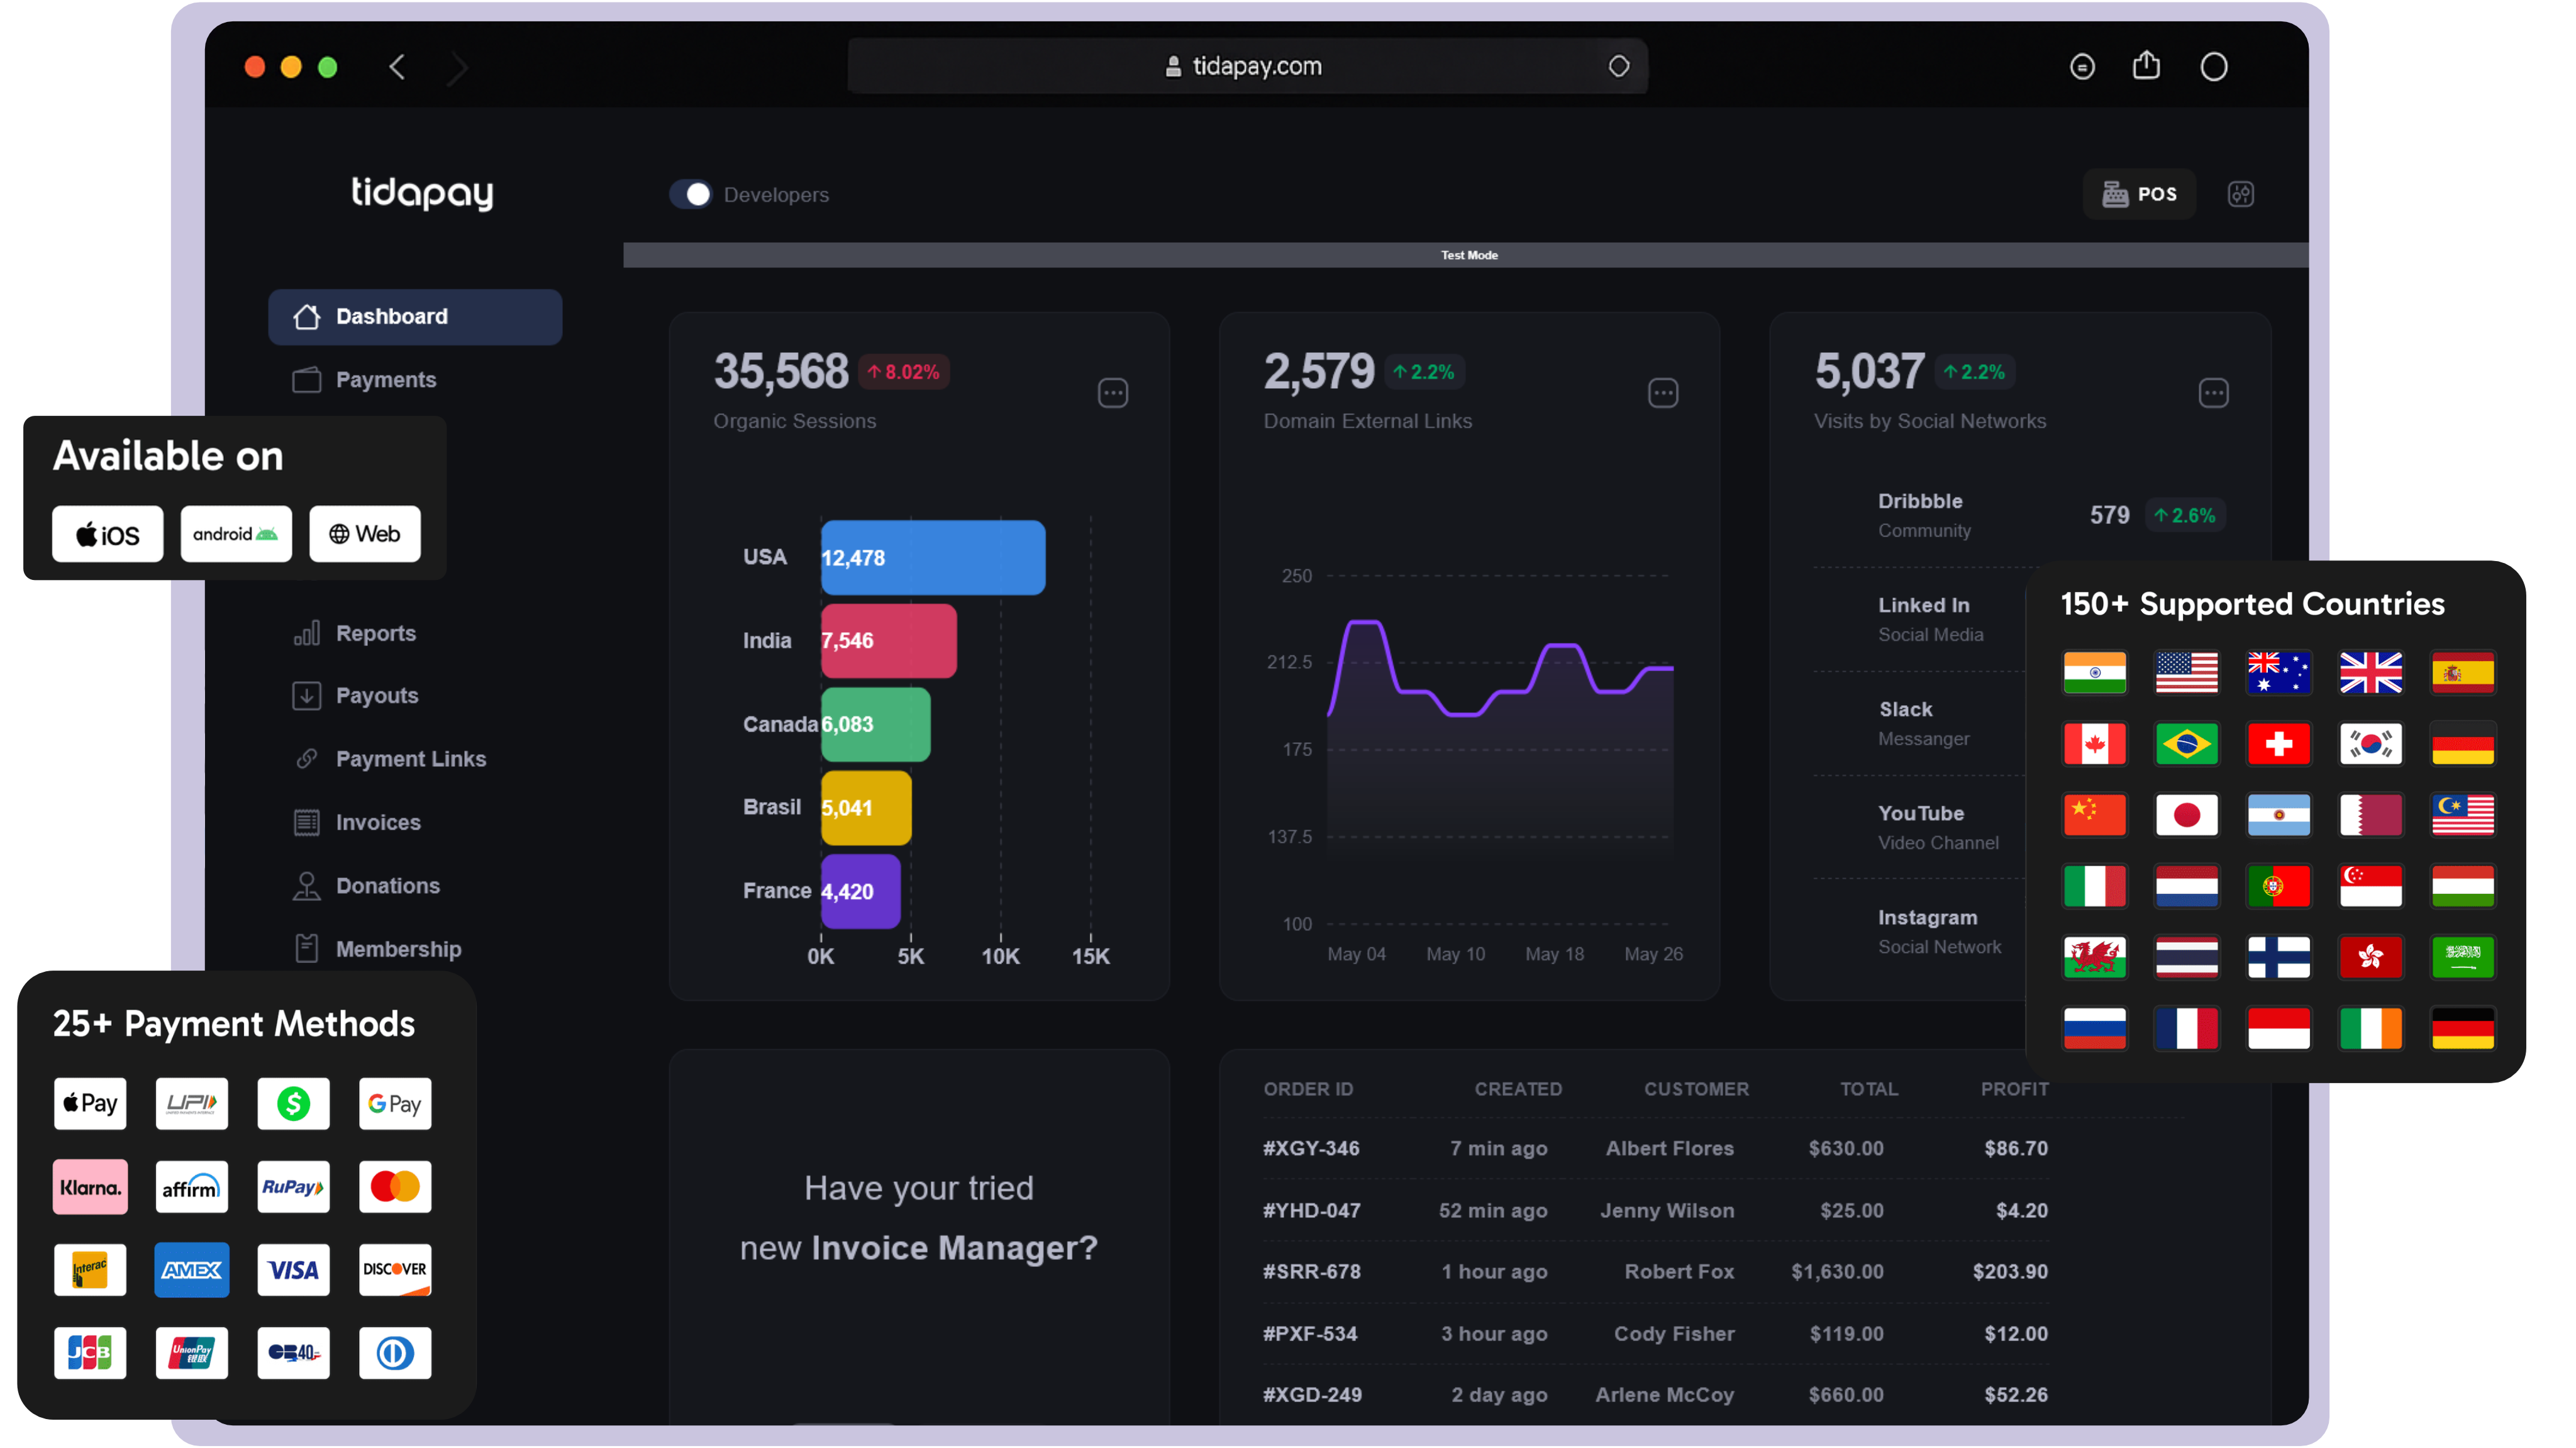Viewport: 2576px width, 1448px height.
Task: Click the Test Mode banner
Action: (1465, 255)
